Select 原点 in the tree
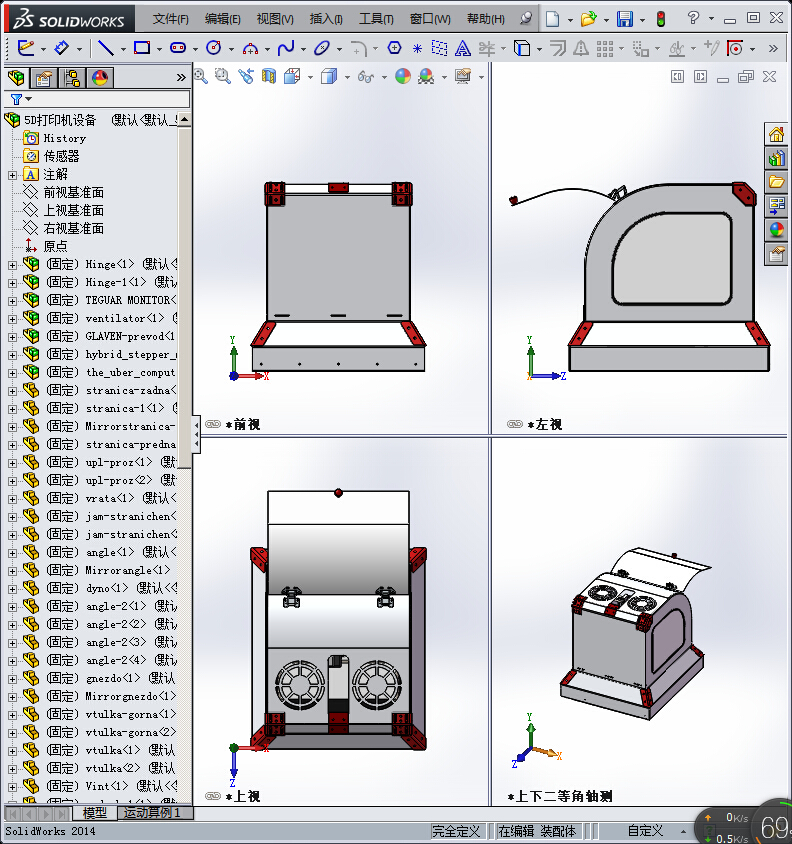 point(55,247)
